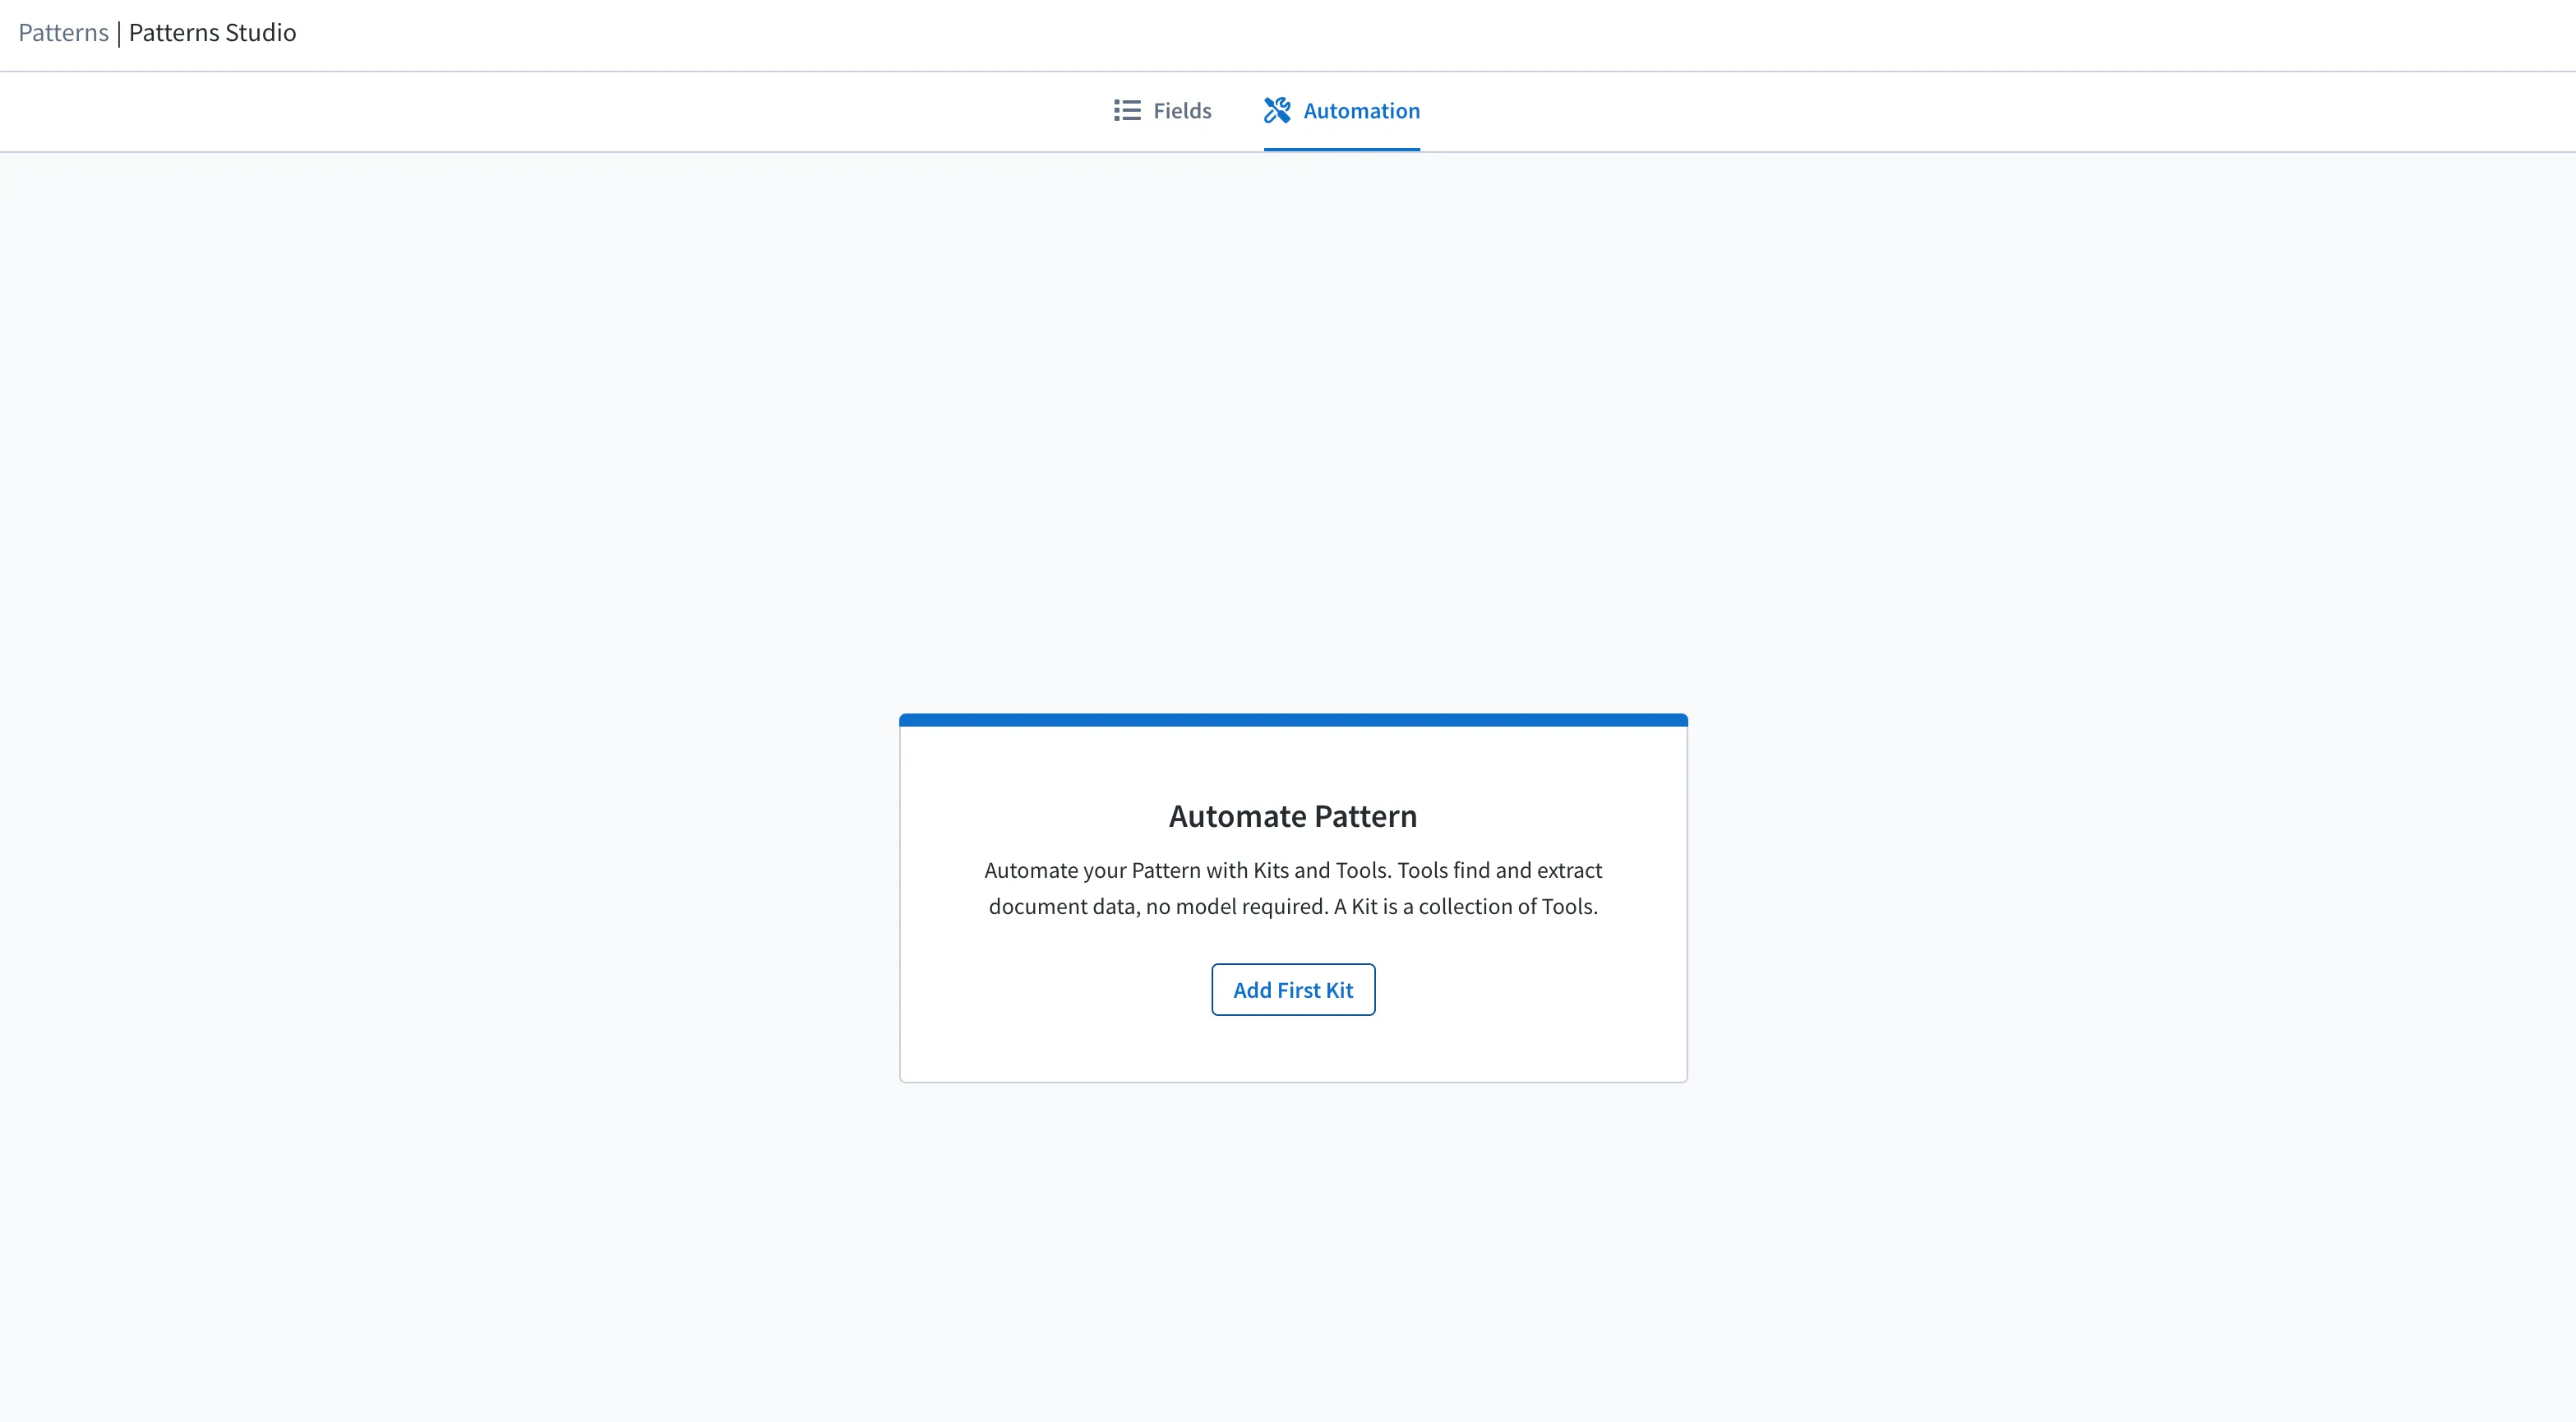The width and height of the screenshot is (2576, 1422).
Task: Click the description starting 'Automate your Pattern with Kits'
Action: coord(1293,888)
